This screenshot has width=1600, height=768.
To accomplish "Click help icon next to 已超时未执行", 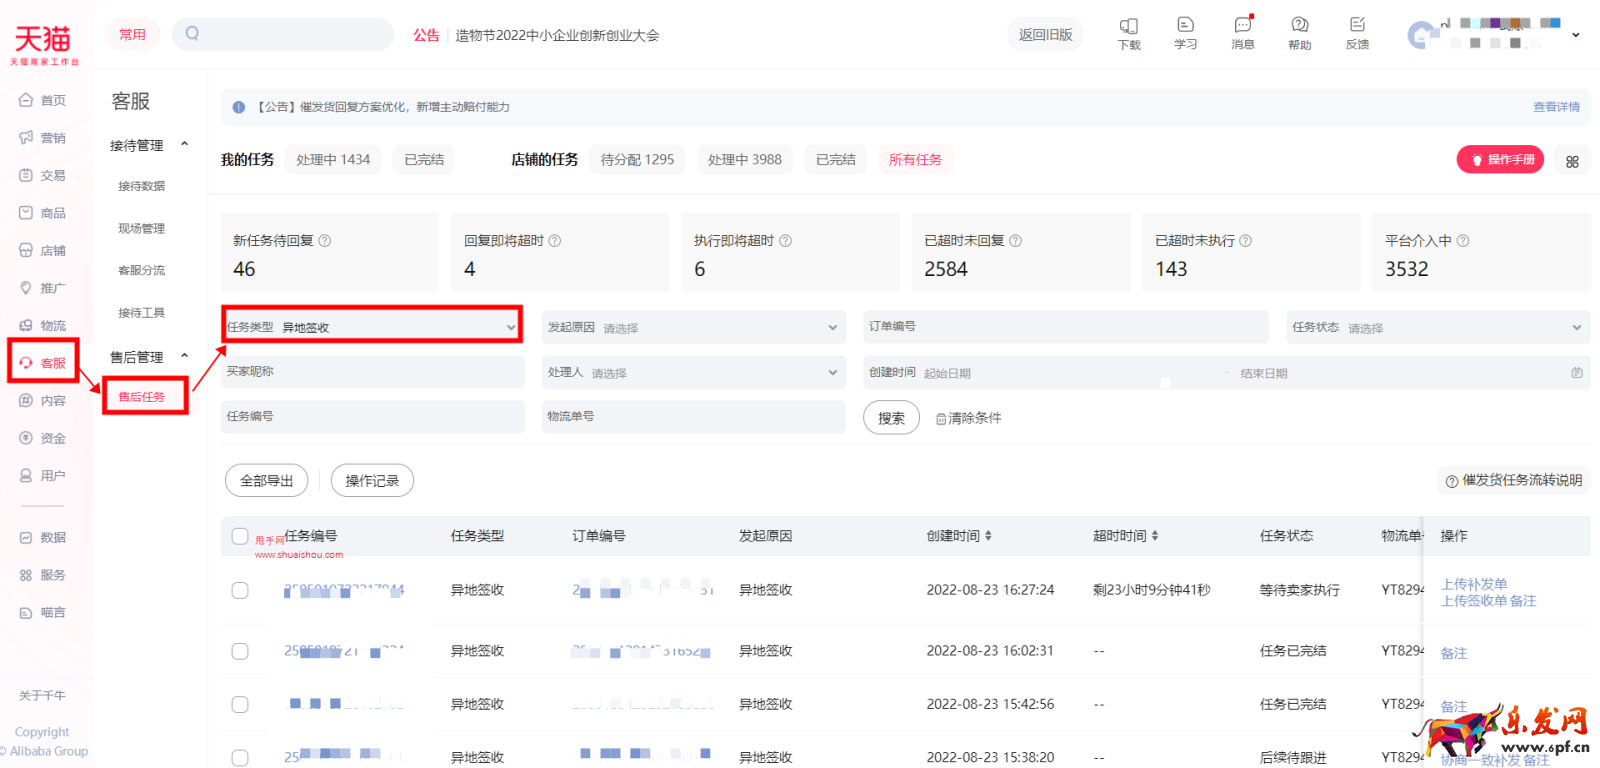I will coord(1246,241).
